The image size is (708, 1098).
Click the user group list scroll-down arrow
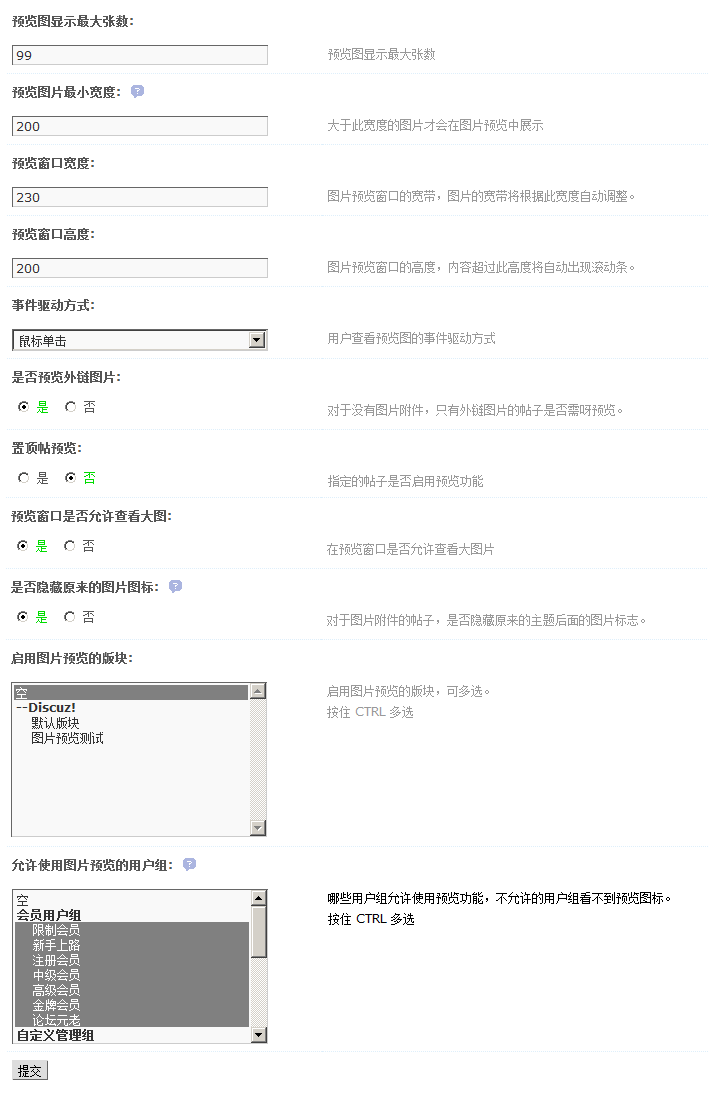(258, 1035)
